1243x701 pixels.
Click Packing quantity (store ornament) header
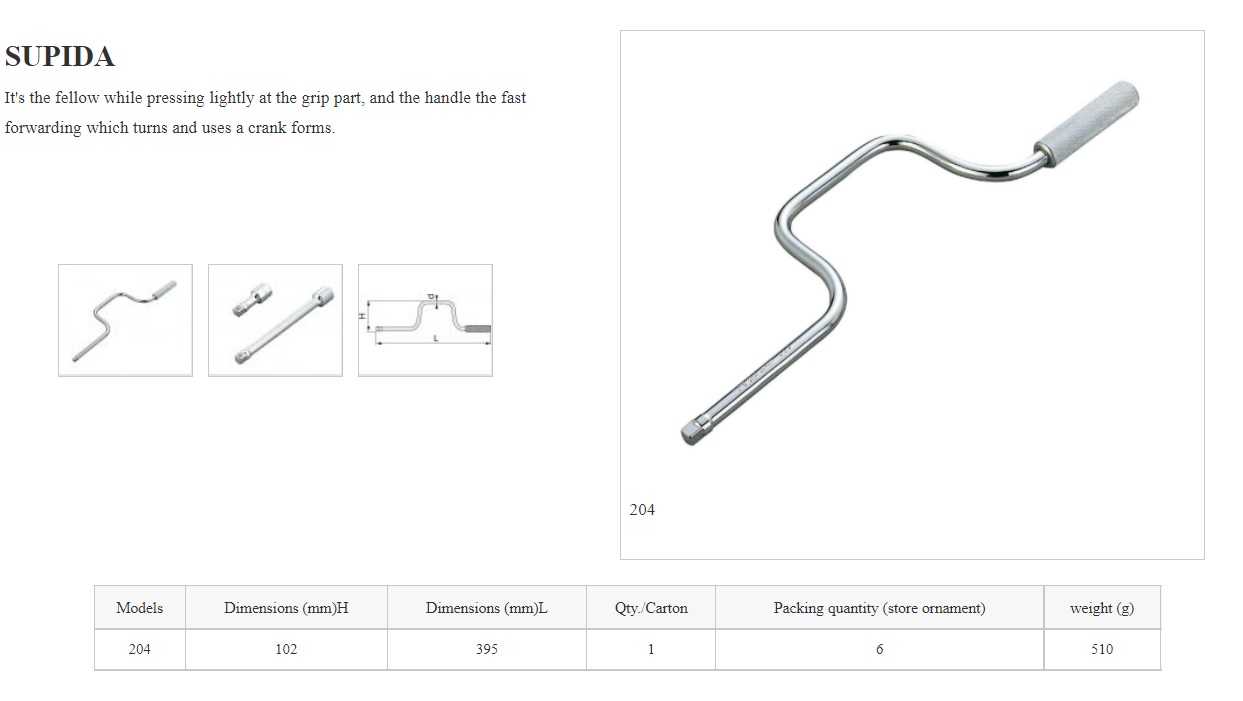[x=879, y=608]
